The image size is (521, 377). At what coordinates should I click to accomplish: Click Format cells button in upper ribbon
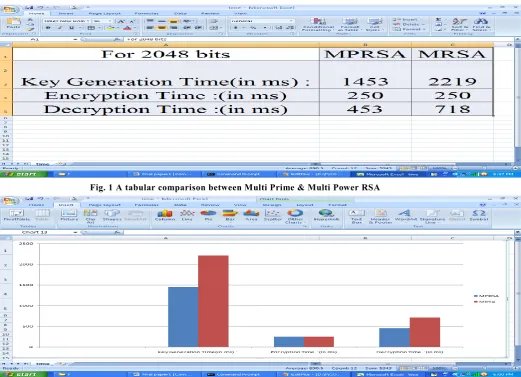coord(409,29)
